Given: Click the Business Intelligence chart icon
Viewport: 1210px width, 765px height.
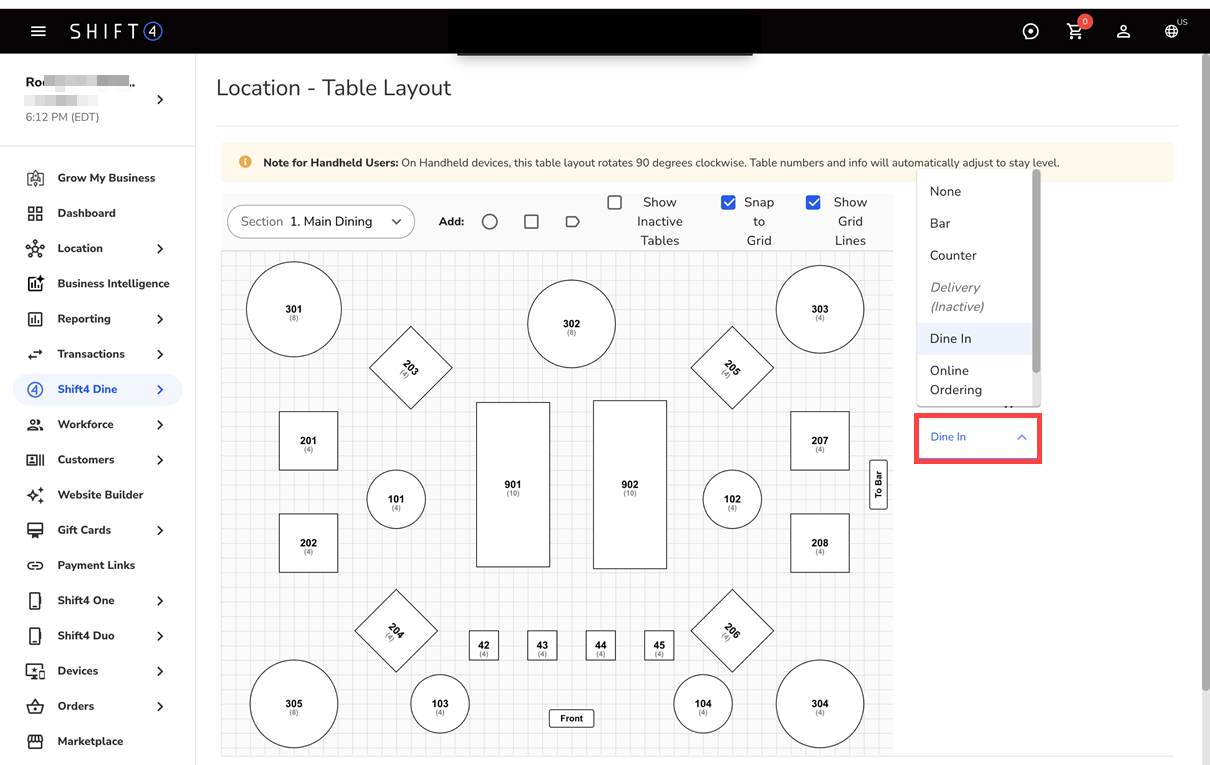Looking at the screenshot, I should pos(35,283).
